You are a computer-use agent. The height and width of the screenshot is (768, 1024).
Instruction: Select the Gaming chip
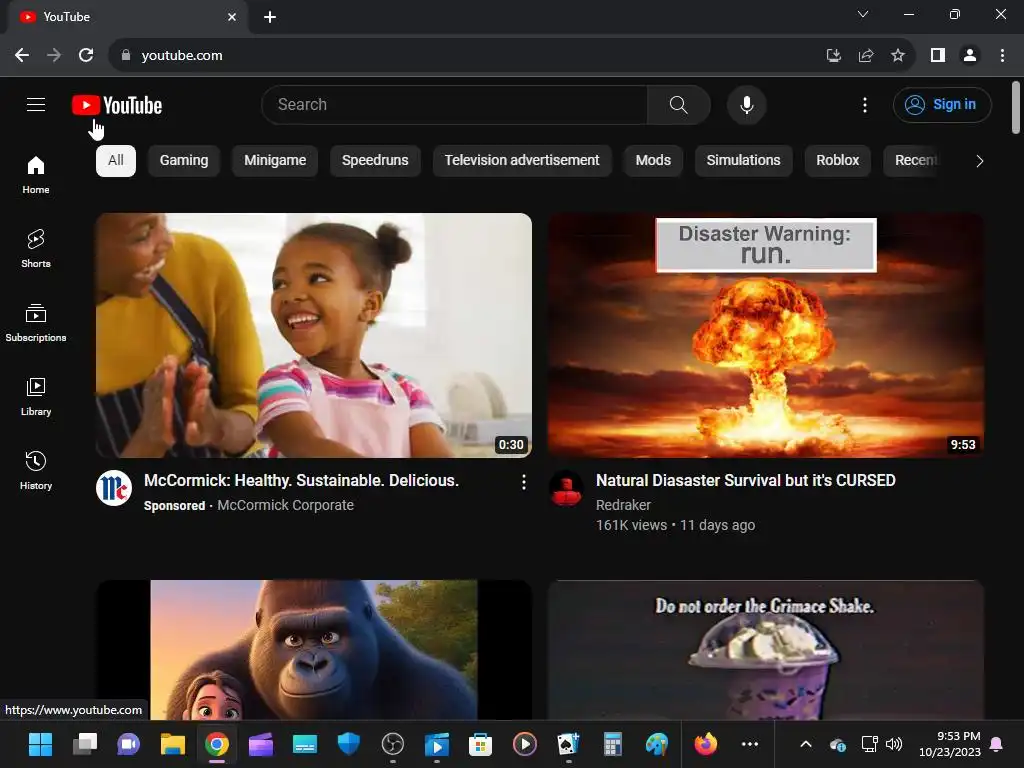click(184, 161)
